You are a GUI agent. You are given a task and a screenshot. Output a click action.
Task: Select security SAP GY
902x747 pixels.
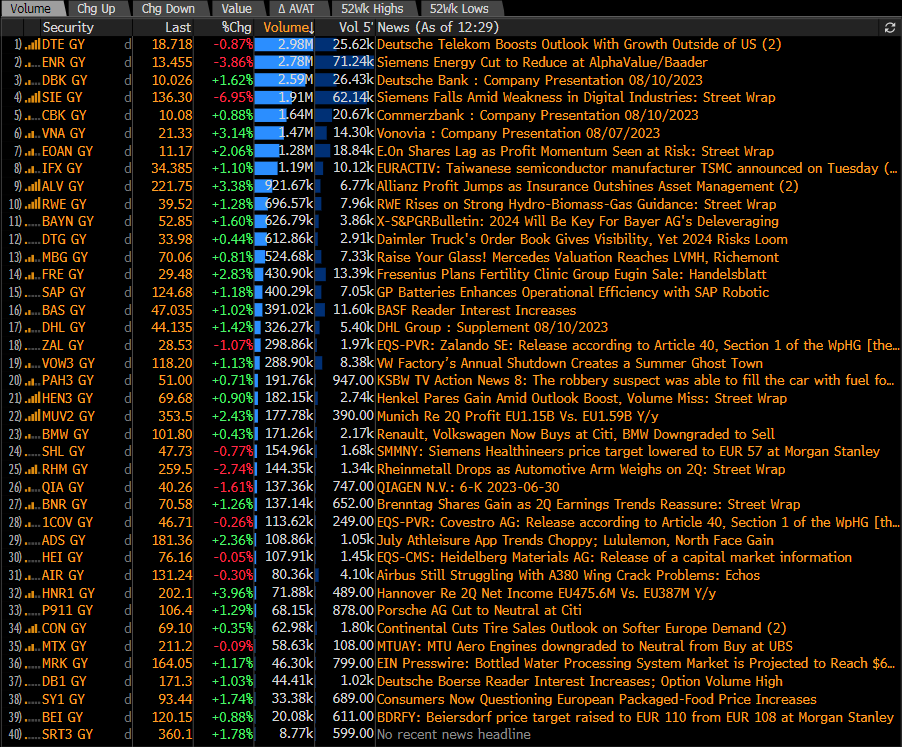pos(63,292)
